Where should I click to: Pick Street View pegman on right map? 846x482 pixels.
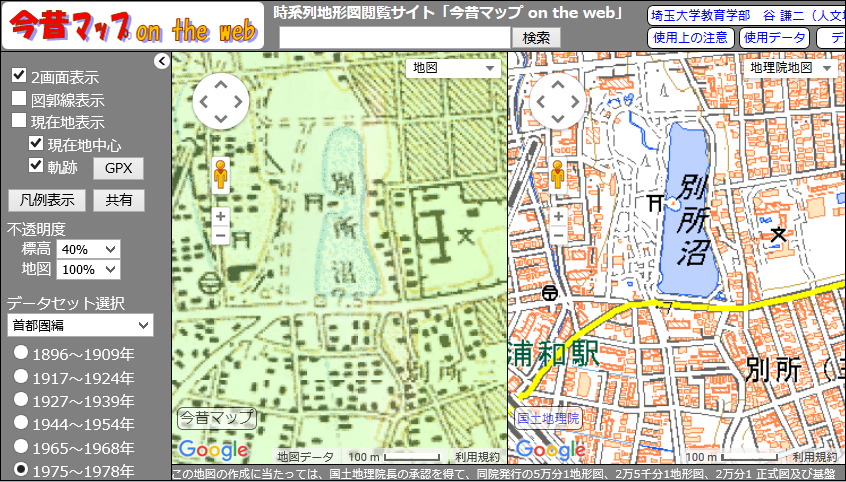pos(558,176)
